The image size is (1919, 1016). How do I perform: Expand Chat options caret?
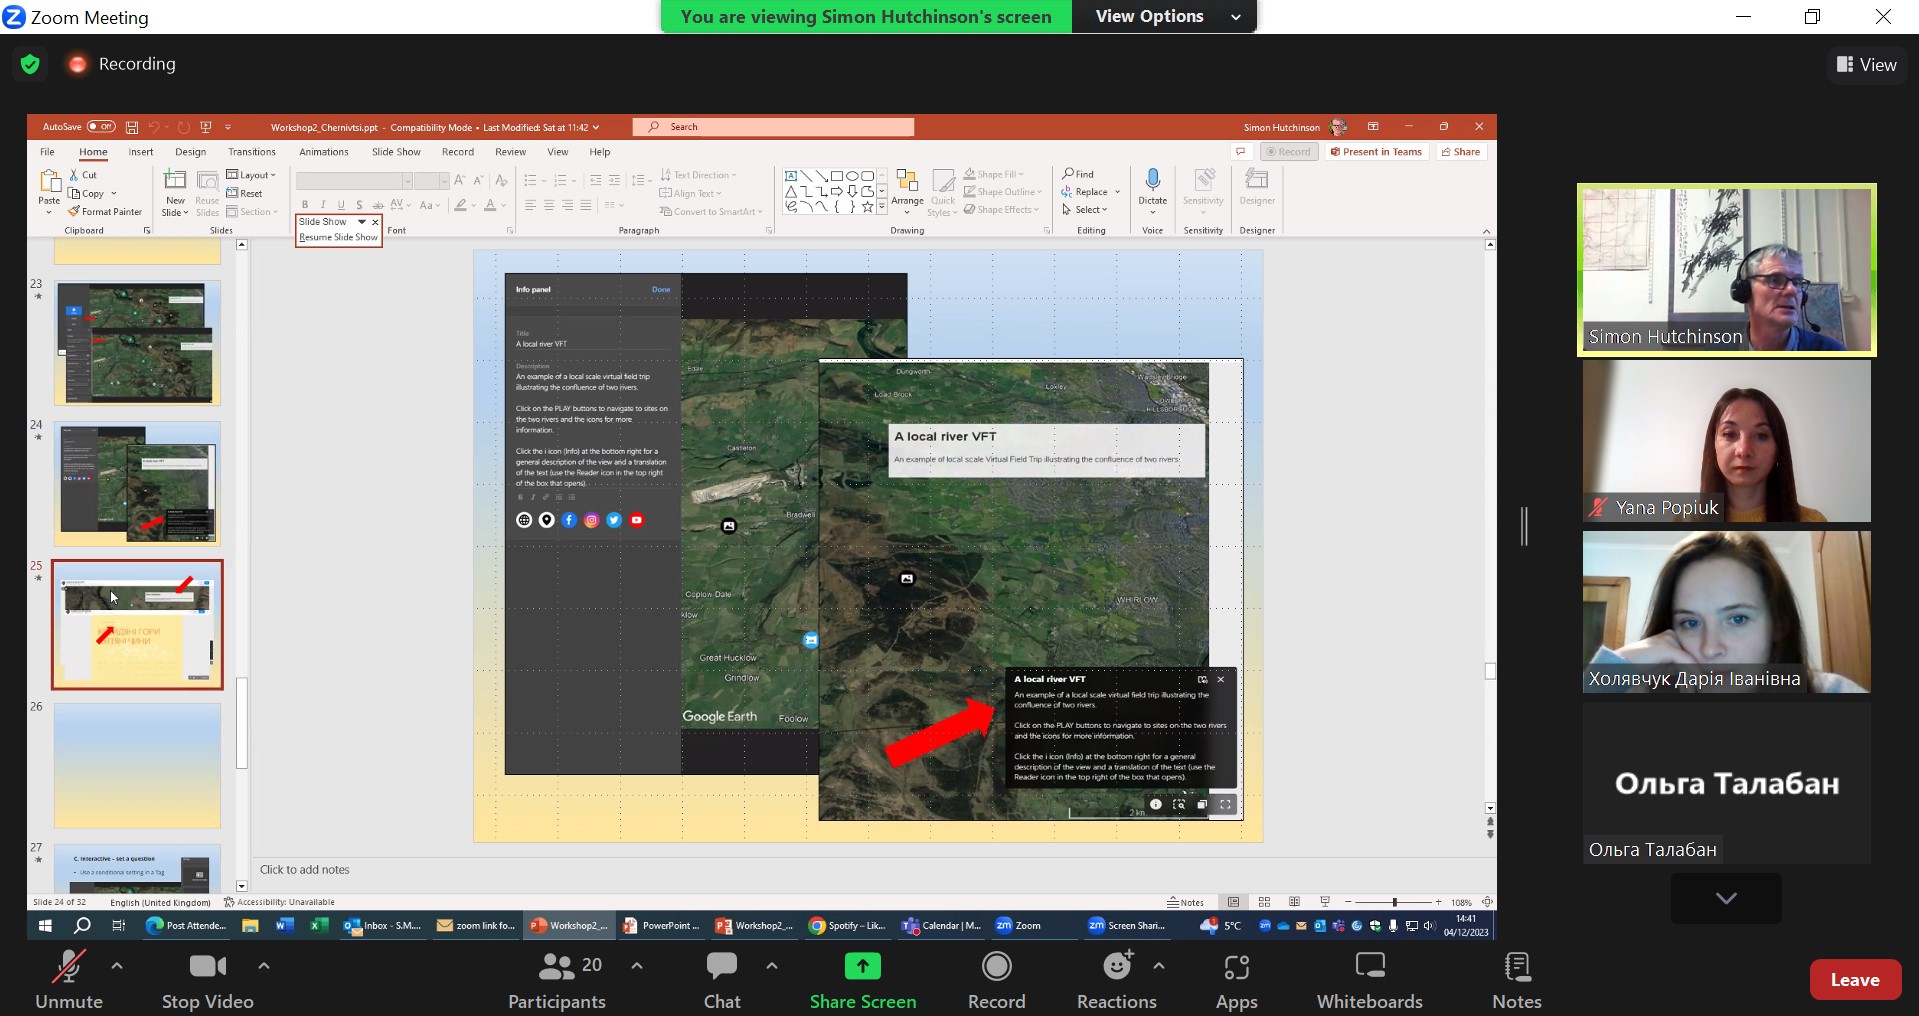point(772,966)
